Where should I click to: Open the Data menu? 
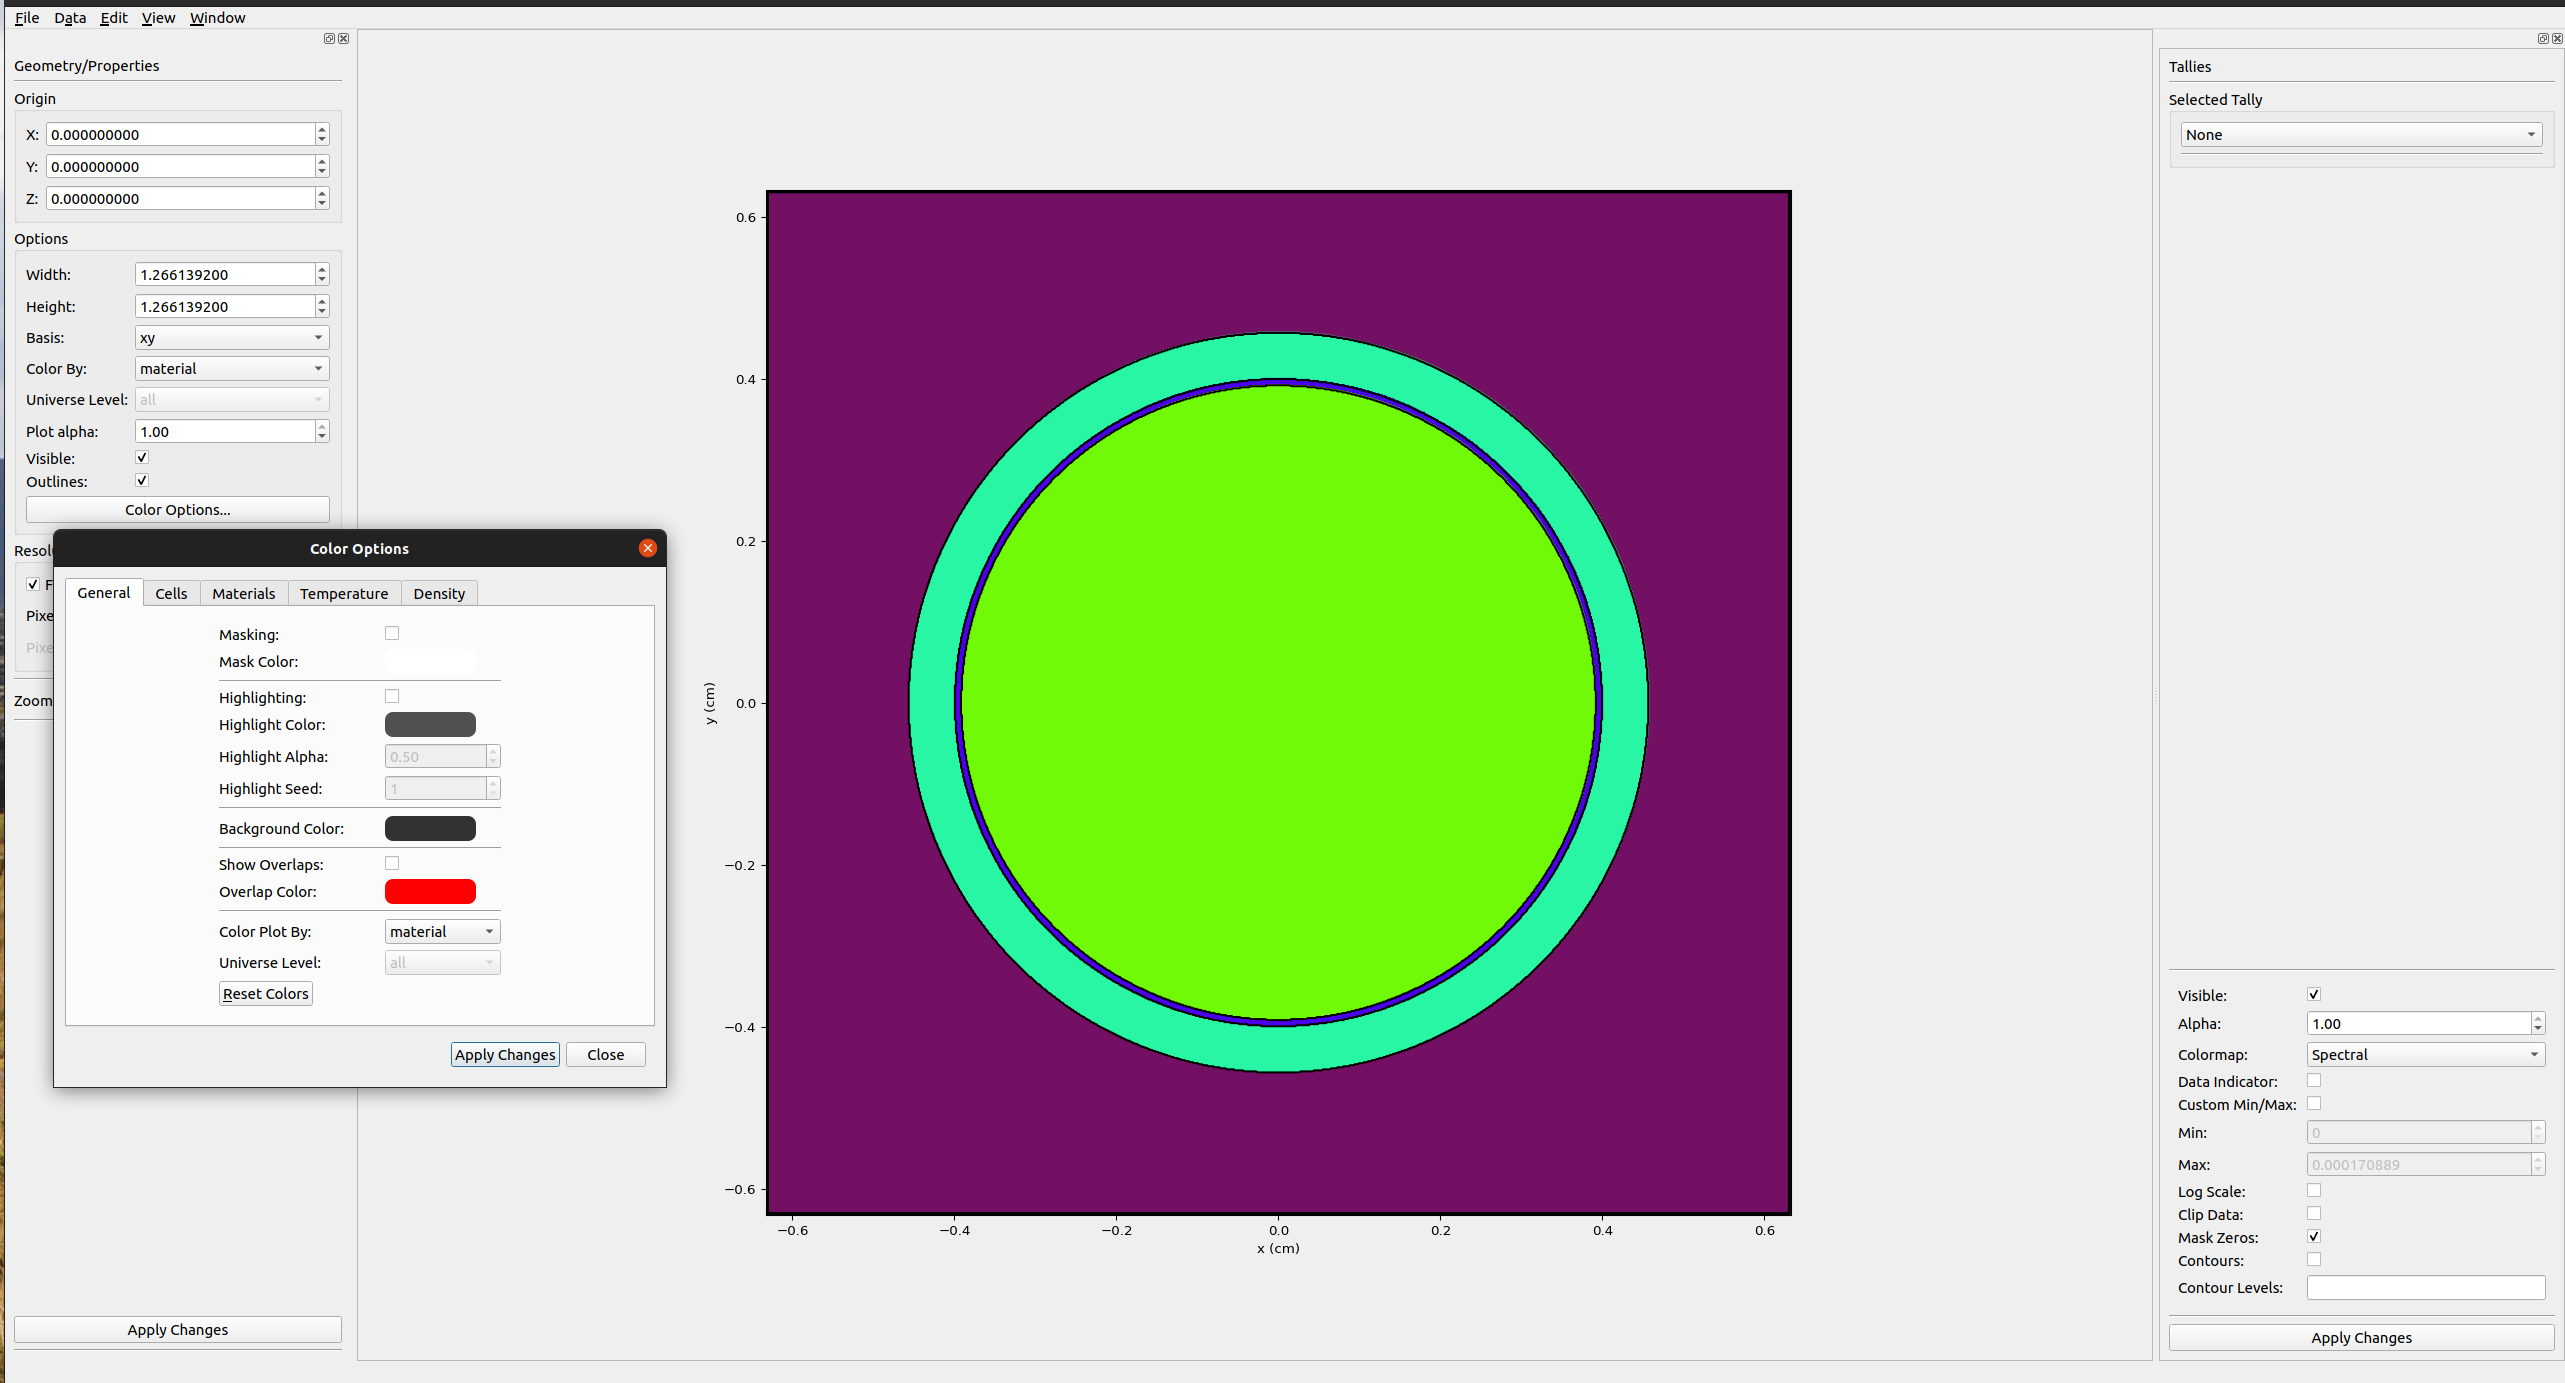click(70, 18)
